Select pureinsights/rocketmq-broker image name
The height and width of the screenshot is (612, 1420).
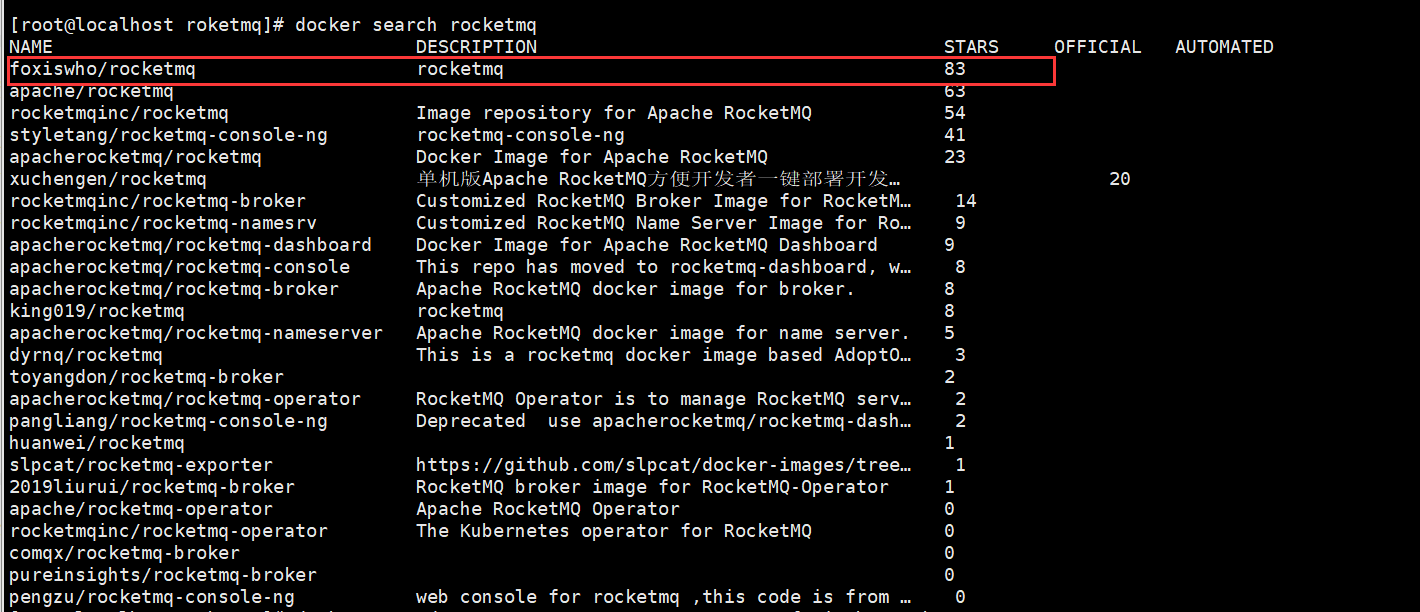pos(163,575)
